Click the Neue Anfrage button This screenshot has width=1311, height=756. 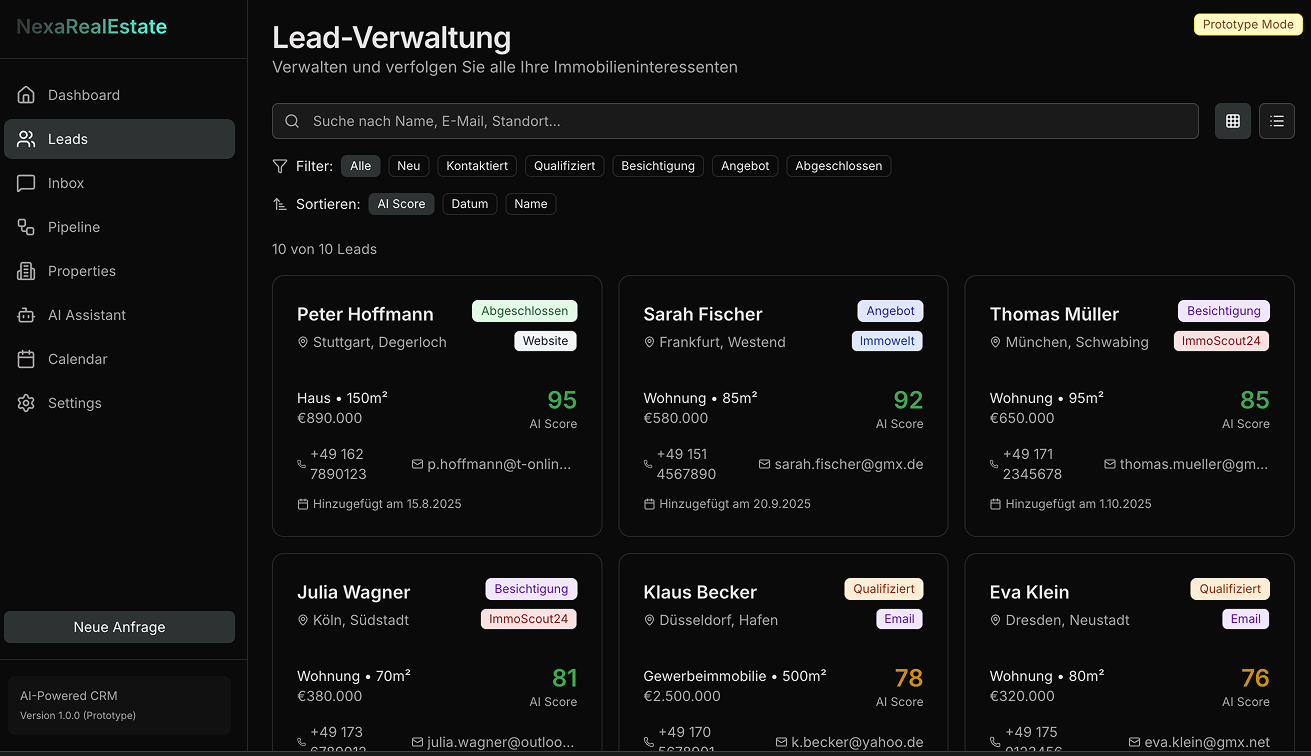click(119, 627)
